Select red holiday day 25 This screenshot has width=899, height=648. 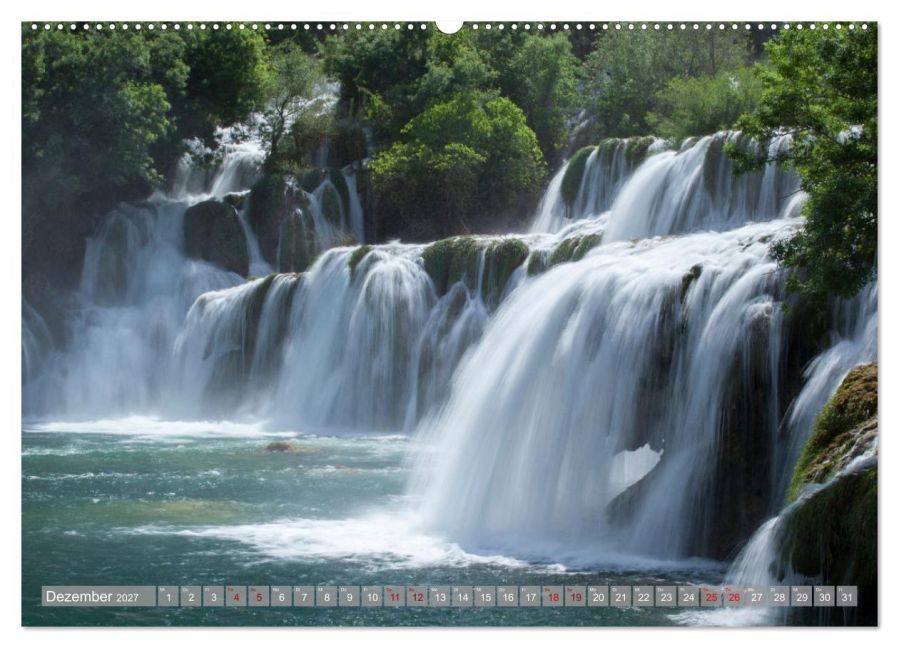click(x=712, y=596)
